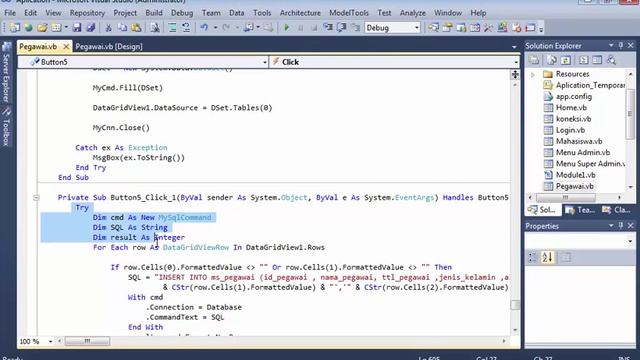Click View Code icon in Solution Explorer toolbar
The width and height of the screenshot is (640, 360).
583,60
